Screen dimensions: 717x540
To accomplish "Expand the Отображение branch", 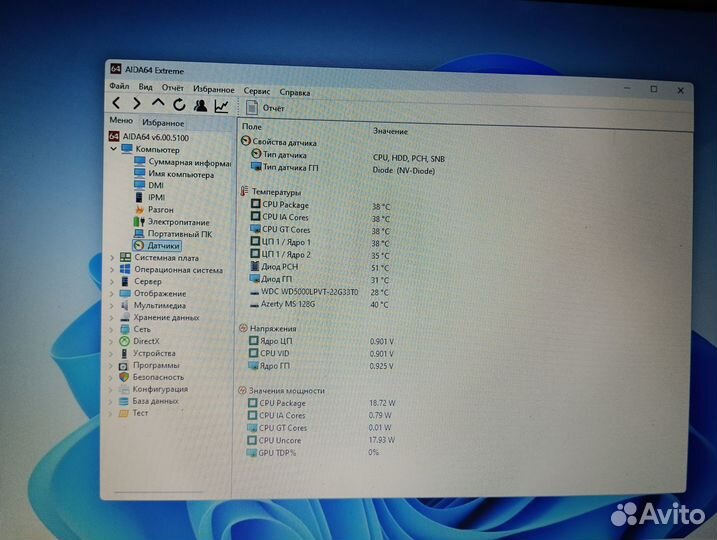I will 112,294.
